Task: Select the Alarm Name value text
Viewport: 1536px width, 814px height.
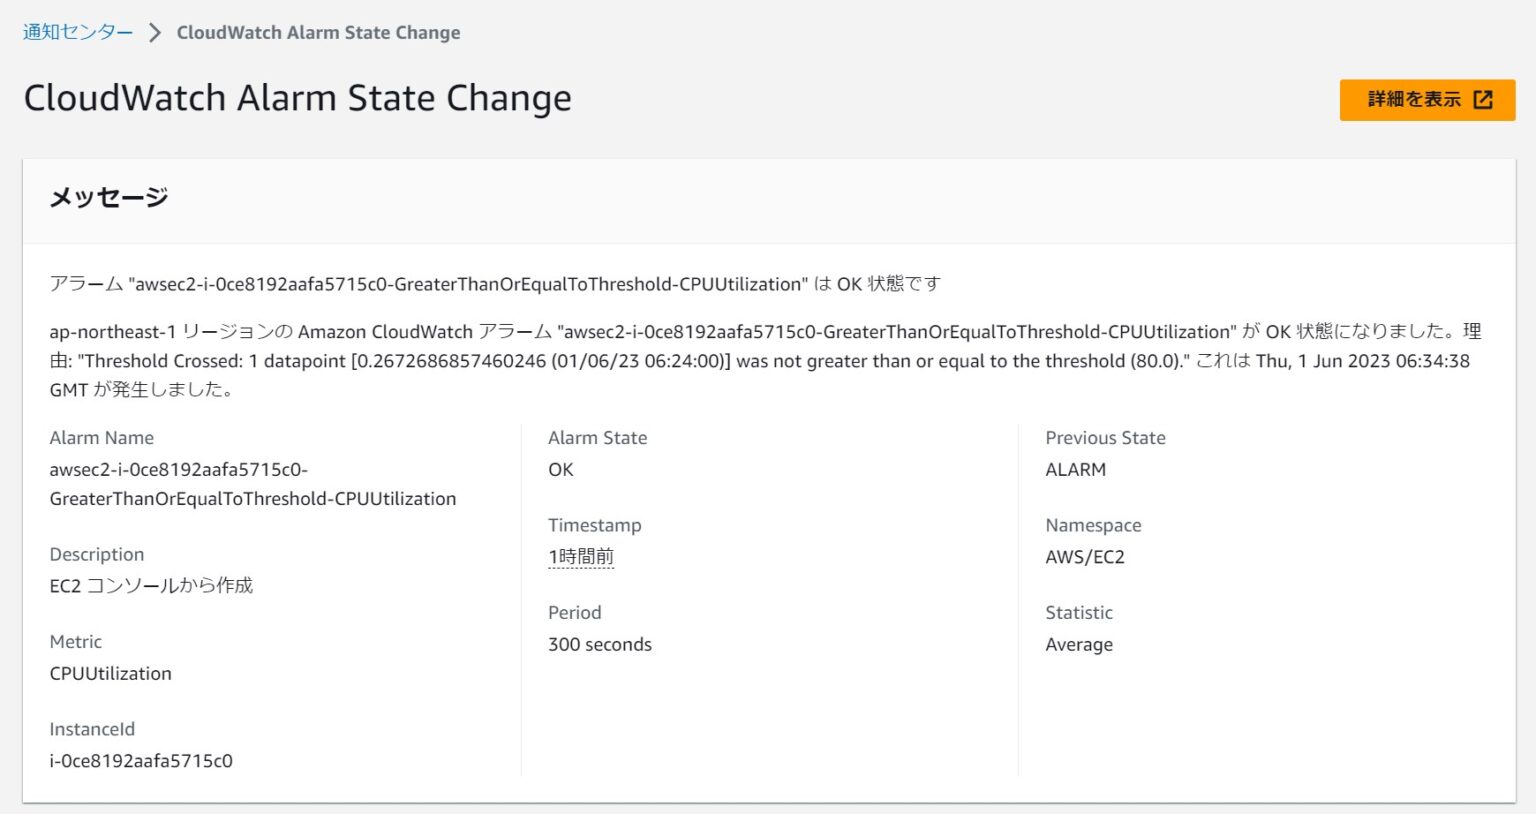Action: 252,483
